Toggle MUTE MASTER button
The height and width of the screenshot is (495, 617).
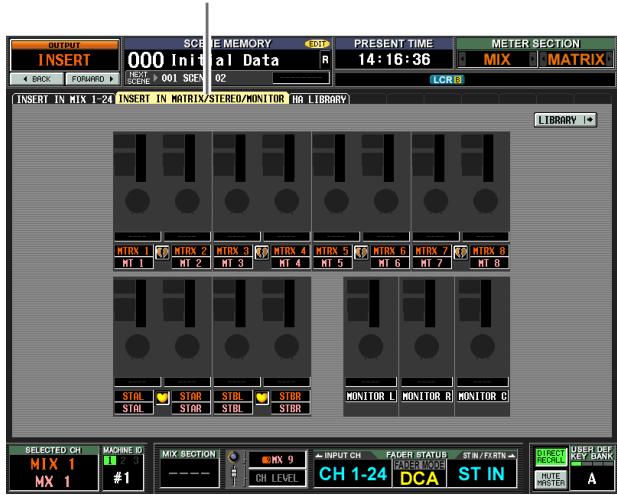click(550, 478)
